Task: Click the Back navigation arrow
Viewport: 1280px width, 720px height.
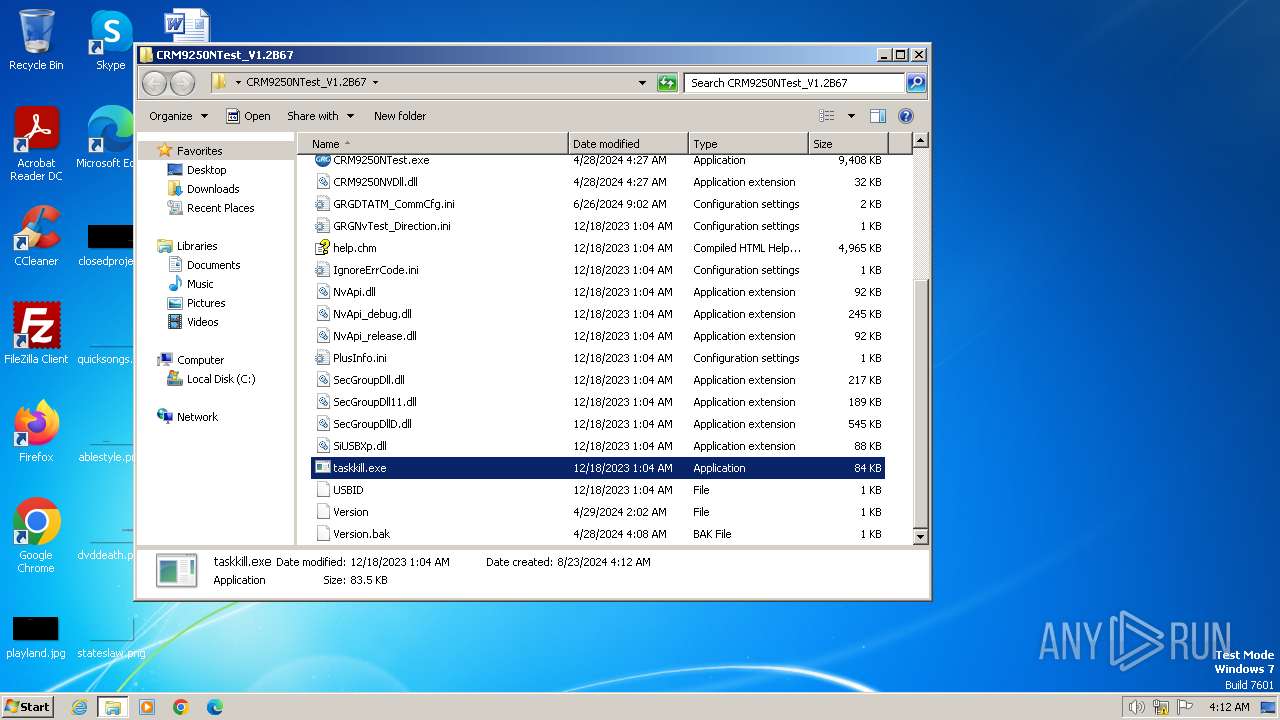Action: [154, 83]
